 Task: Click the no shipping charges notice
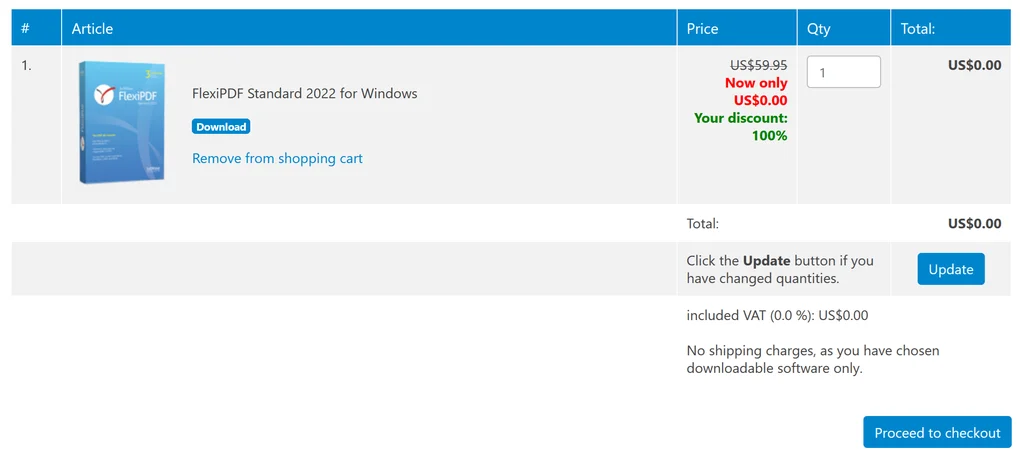click(812, 359)
